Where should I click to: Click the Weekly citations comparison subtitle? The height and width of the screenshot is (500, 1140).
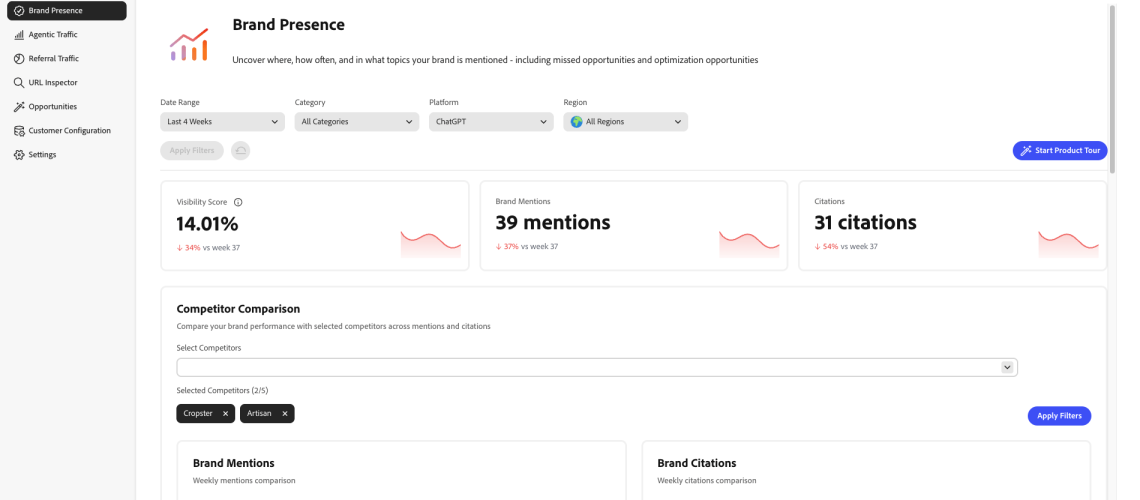(x=707, y=480)
